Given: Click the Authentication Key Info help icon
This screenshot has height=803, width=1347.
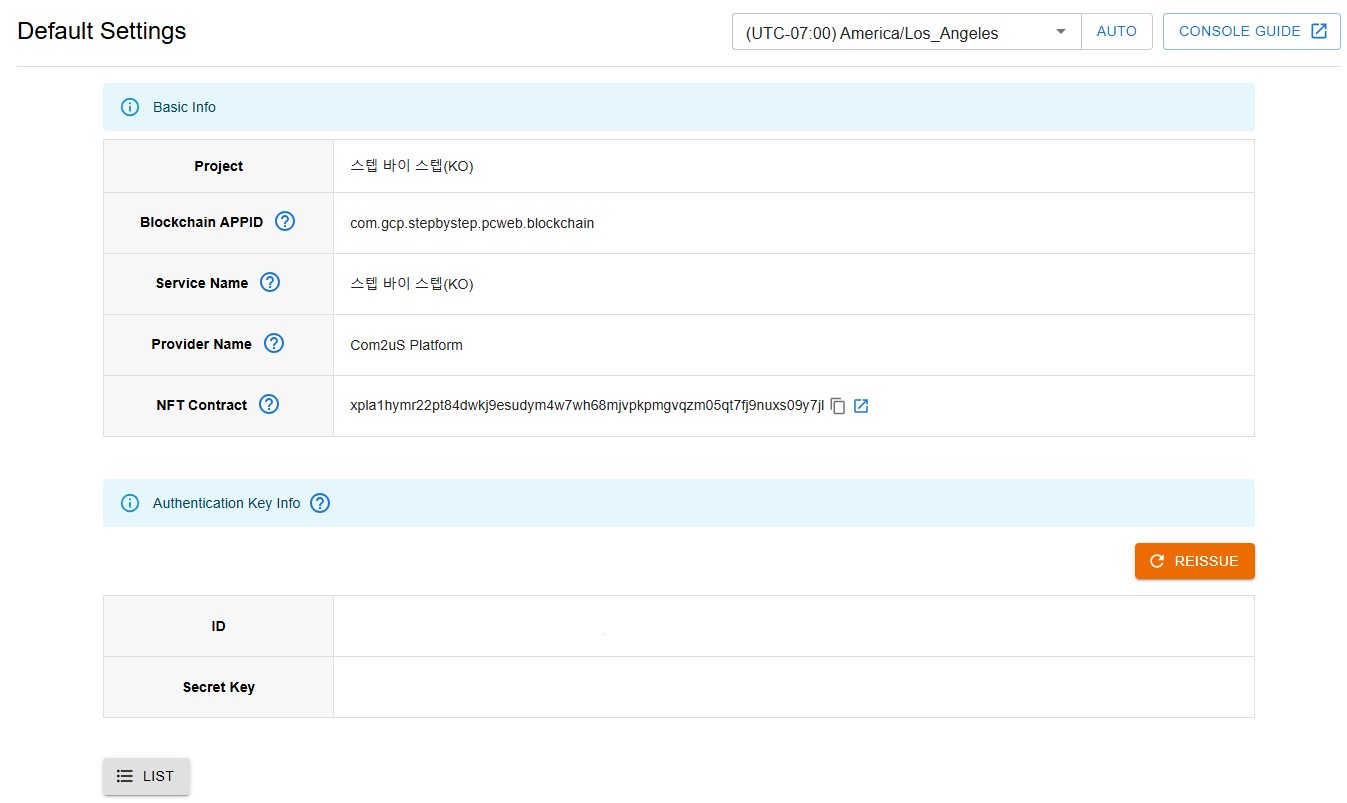Looking at the screenshot, I should click(320, 503).
